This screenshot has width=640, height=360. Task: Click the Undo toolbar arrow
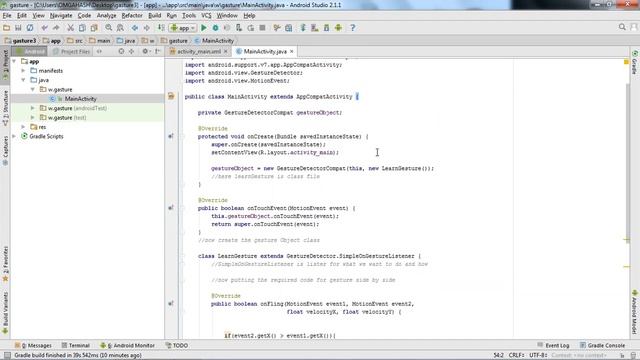[44, 28]
